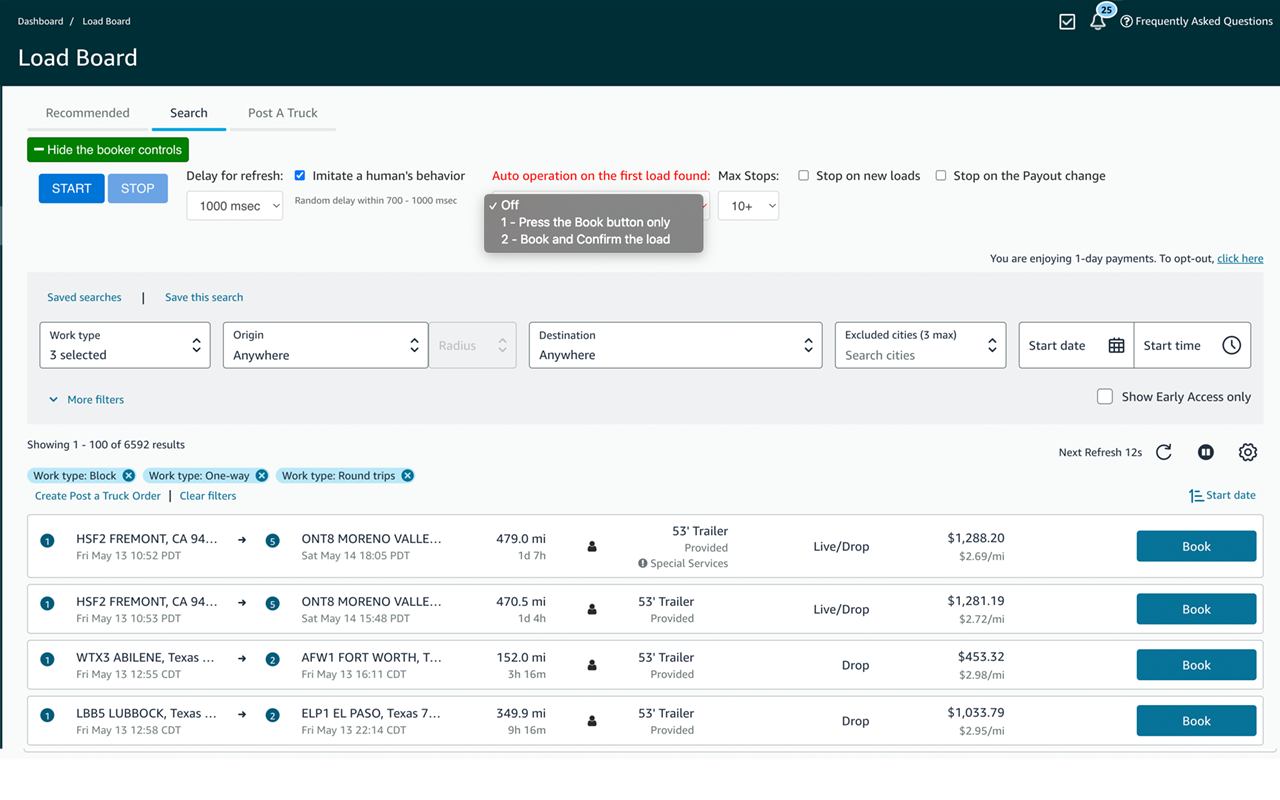Open the load board settings gear
Image resolution: width=1280 pixels, height=800 pixels.
point(1248,452)
